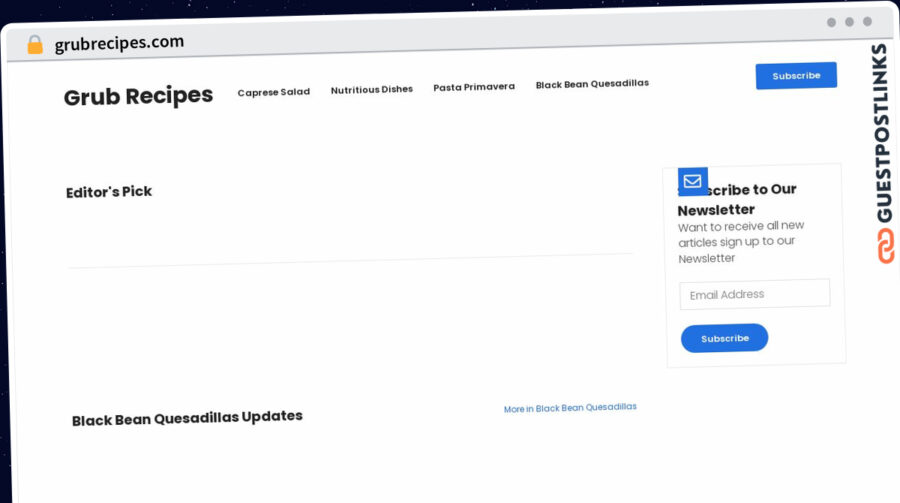Viewport: 900px width, 503px height.
Task: Open the Black Bean Quesadillas menu item
Action: pyautogui.click(x=592, y=84)
